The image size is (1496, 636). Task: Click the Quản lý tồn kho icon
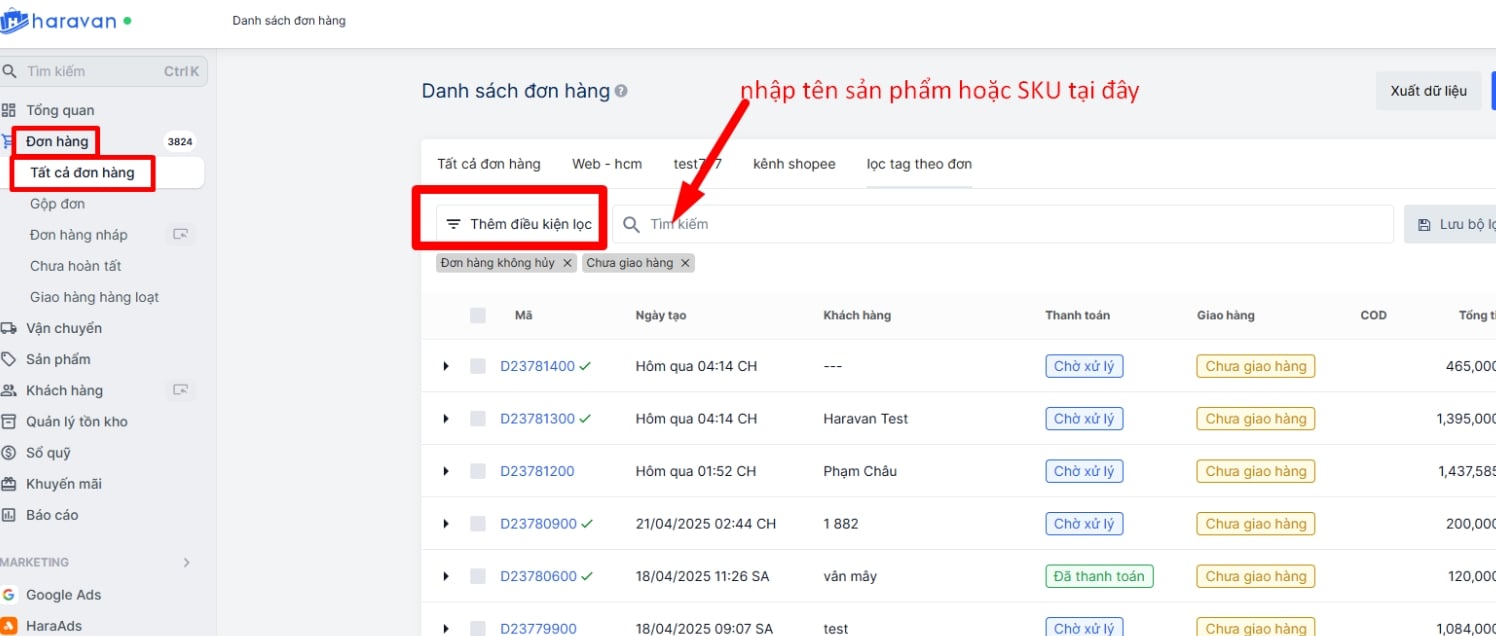pyautogui.click(x=9, y=421)
